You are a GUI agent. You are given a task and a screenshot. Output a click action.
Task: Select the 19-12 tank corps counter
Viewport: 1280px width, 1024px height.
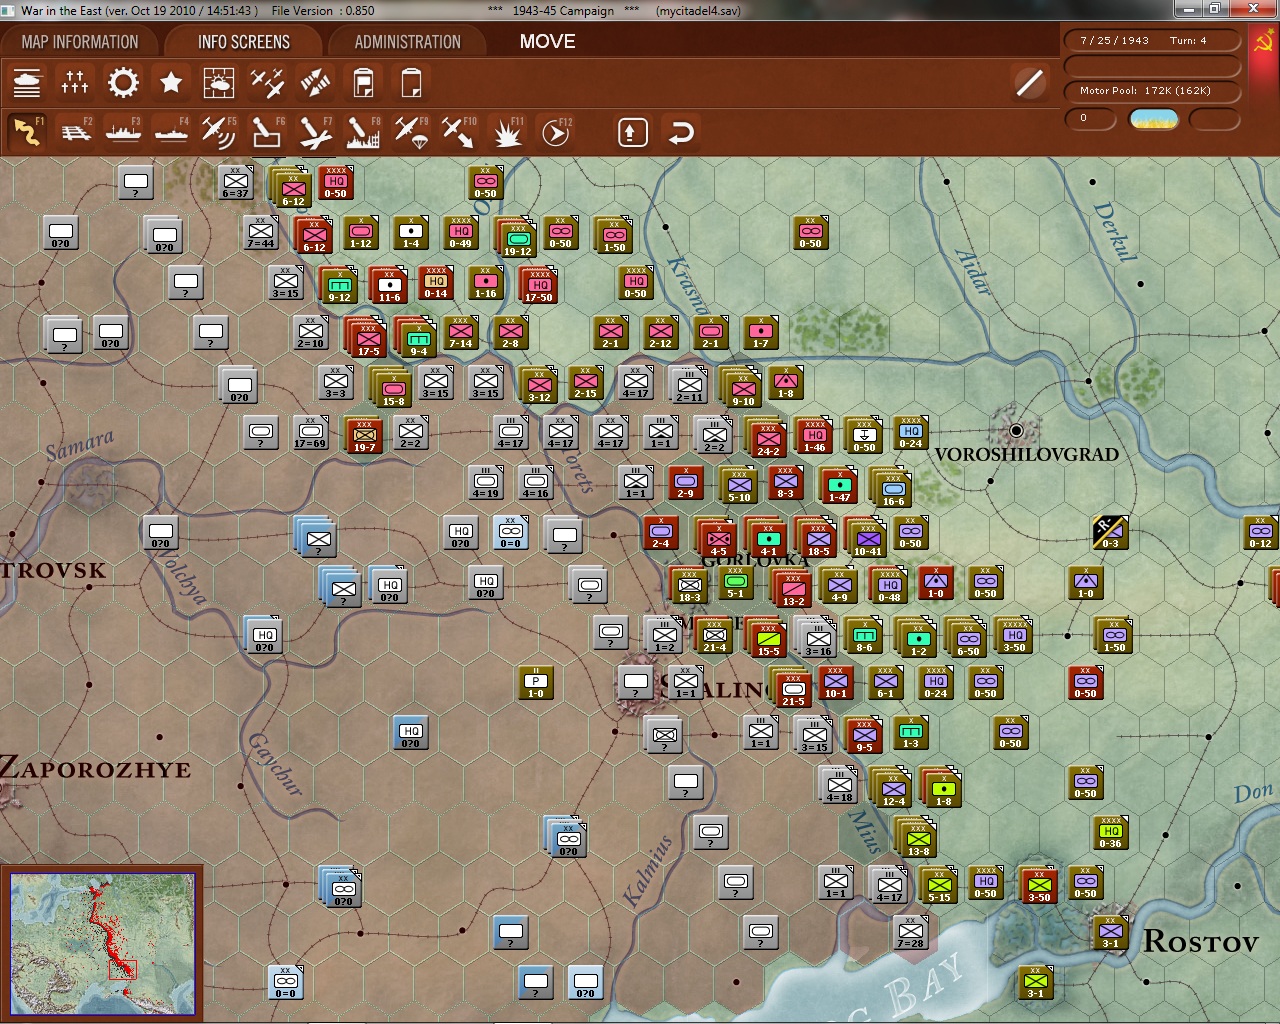coord(517,239)
